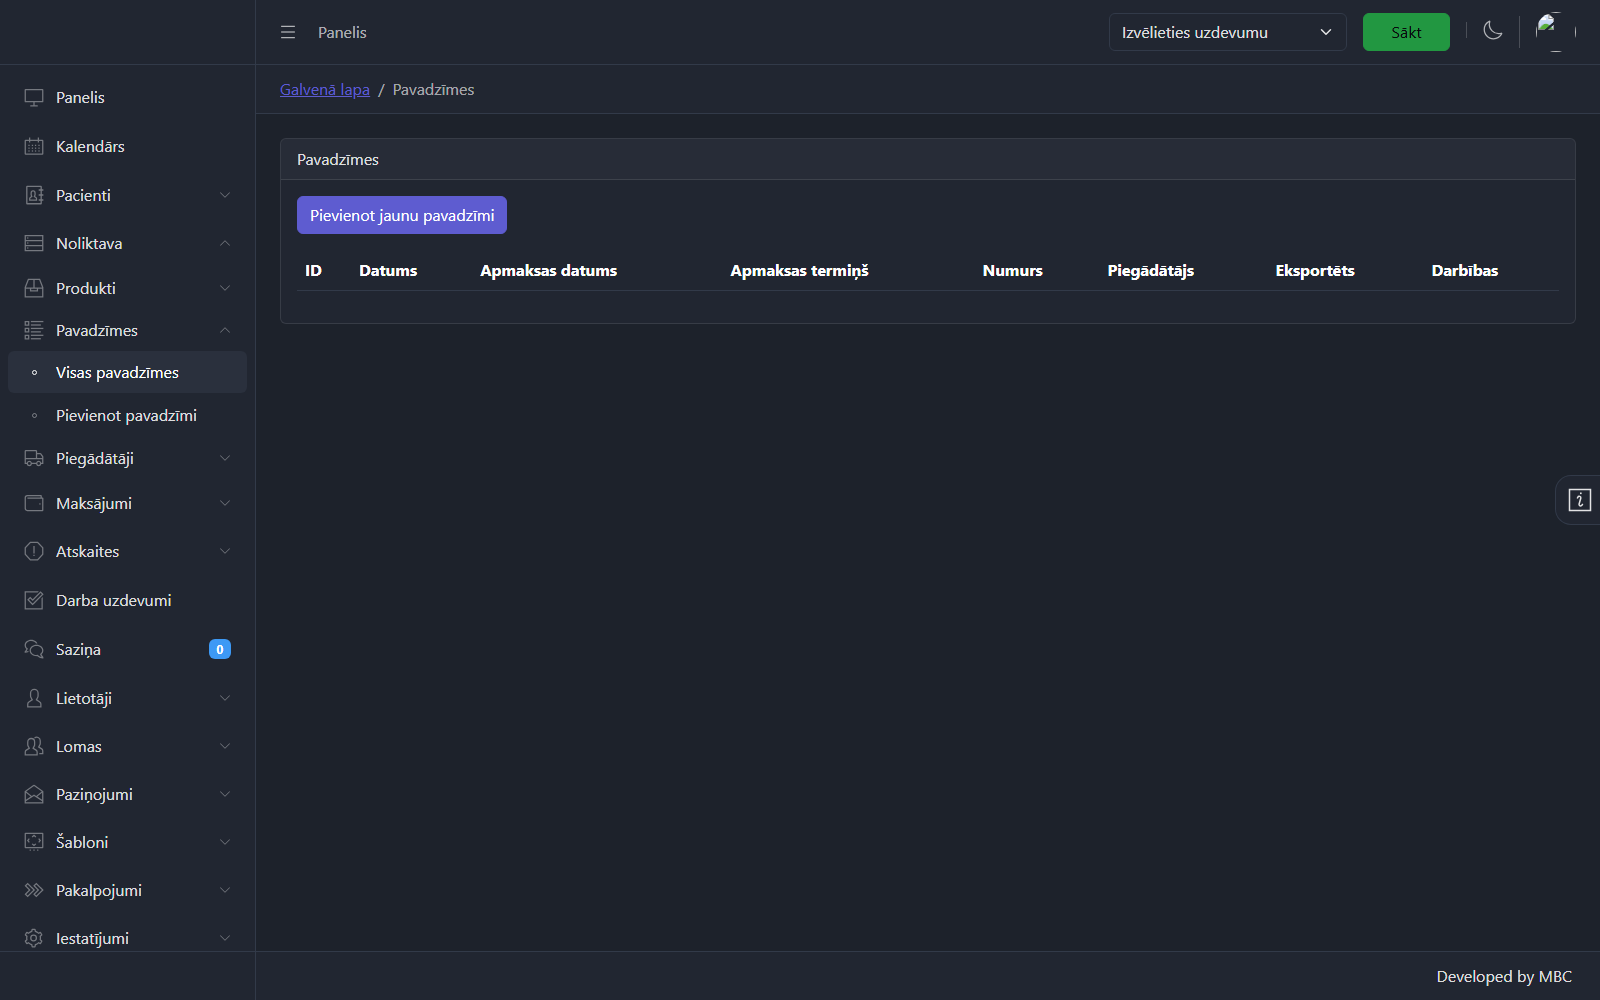Expand the Maksājumi submenu chevron
Image resolution: width=1600 pixels, height=1000 pixels.
point(225,503)
